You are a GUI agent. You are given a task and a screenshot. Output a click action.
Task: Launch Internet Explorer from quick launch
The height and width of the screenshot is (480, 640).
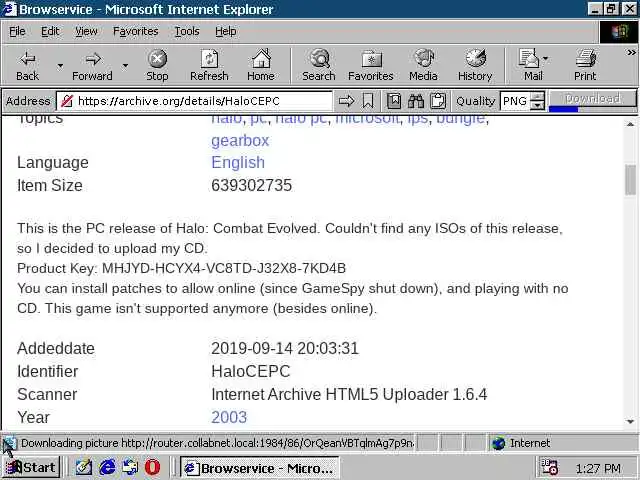[x=107, y=467]
